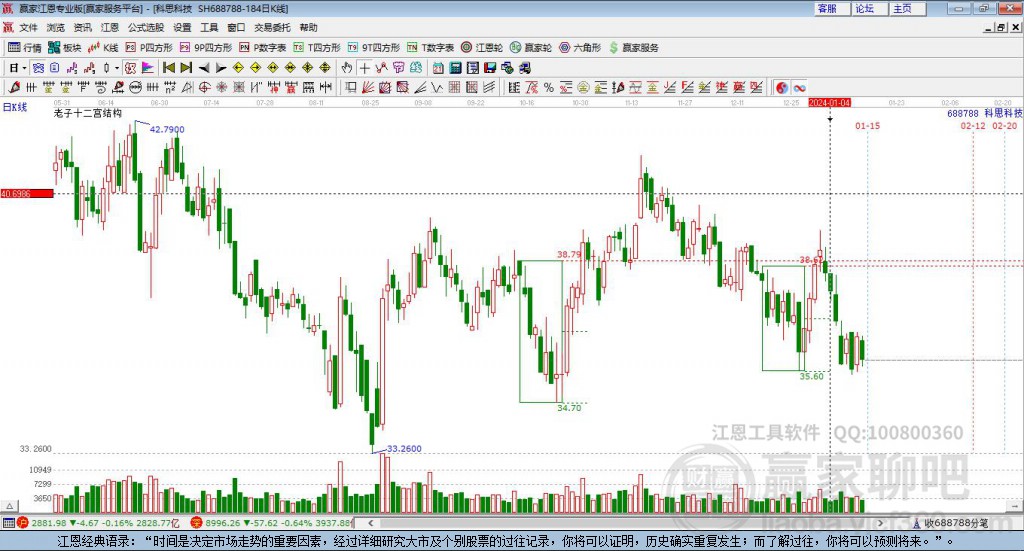Image resolution: width=1024 pixels, height=551 pixels.
Task: Click the 收688788分笔 status item
Action: click(951, 523)
